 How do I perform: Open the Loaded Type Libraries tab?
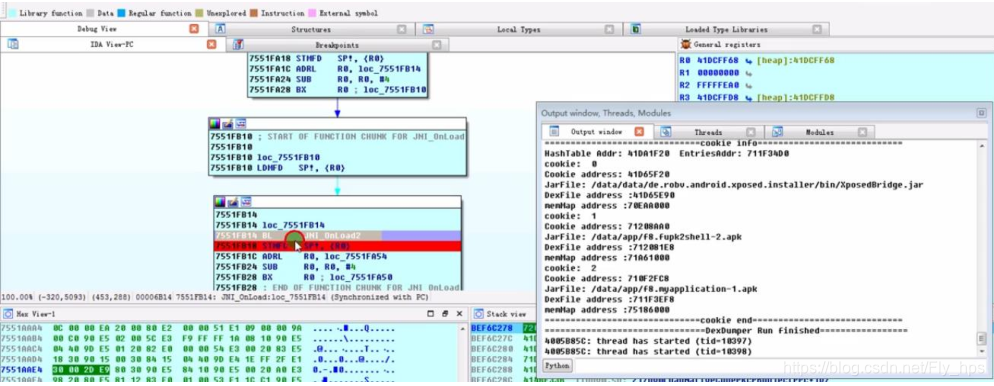pos(726,29)
